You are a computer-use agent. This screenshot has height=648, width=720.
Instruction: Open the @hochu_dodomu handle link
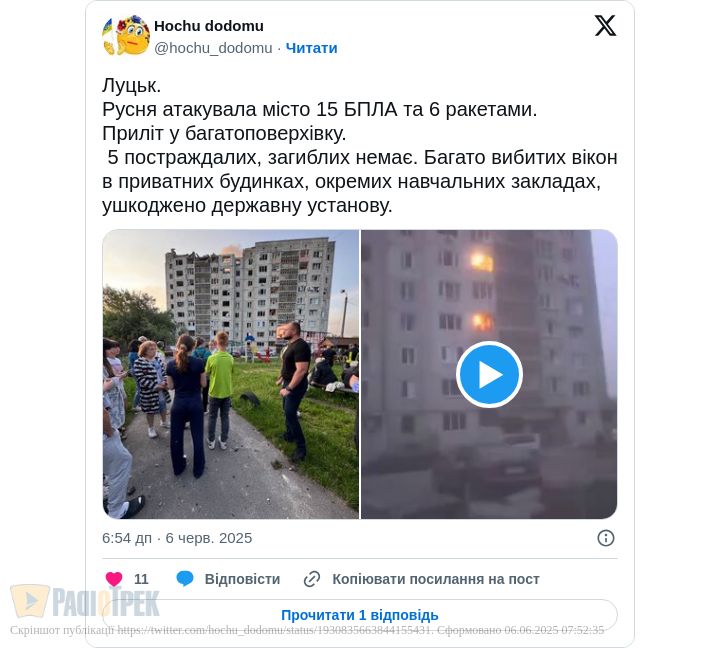[213, 48]
